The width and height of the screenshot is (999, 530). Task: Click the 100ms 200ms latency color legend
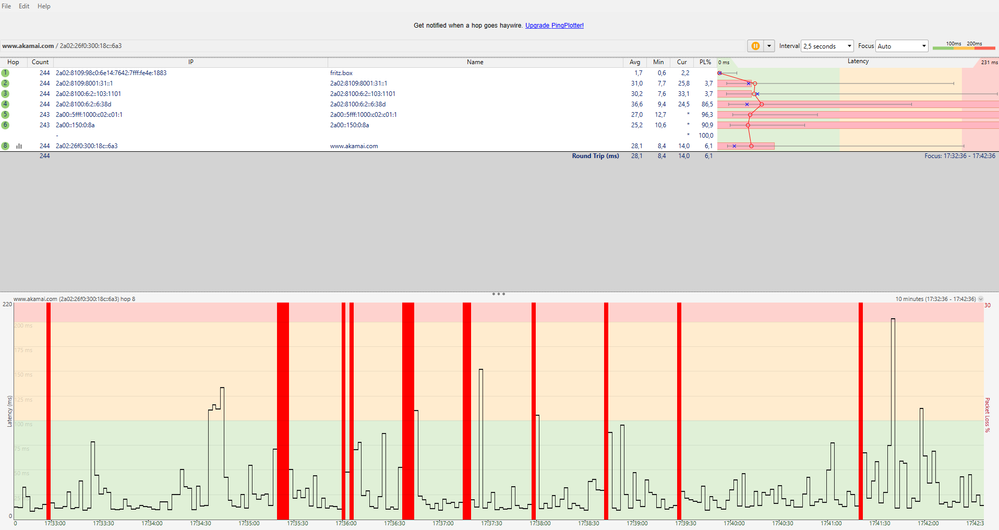[x=963, y=46]
